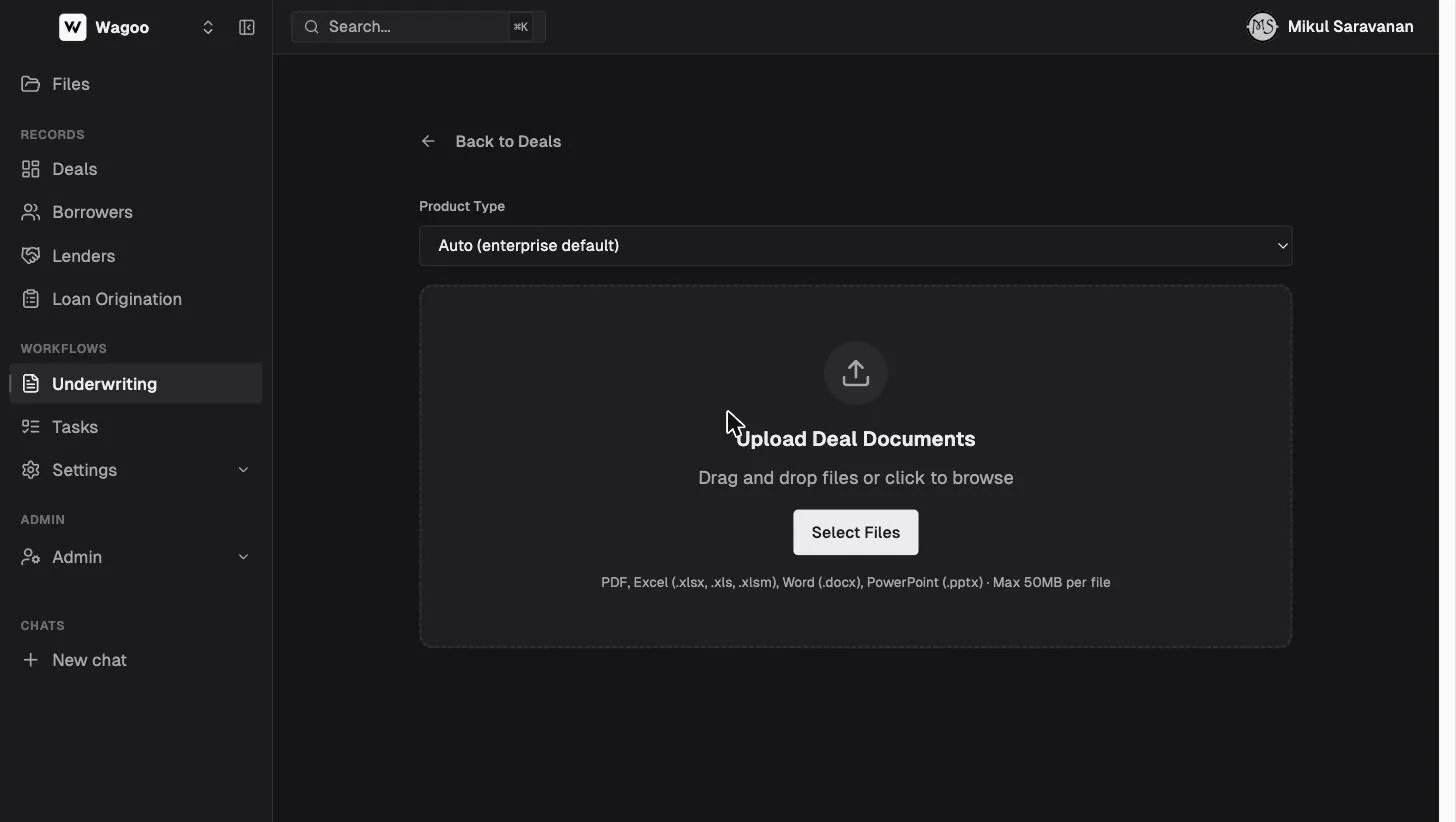Click the Wagoo workspace name
The height and width of the screenshot is (822, 1456).
pos(122,27)
